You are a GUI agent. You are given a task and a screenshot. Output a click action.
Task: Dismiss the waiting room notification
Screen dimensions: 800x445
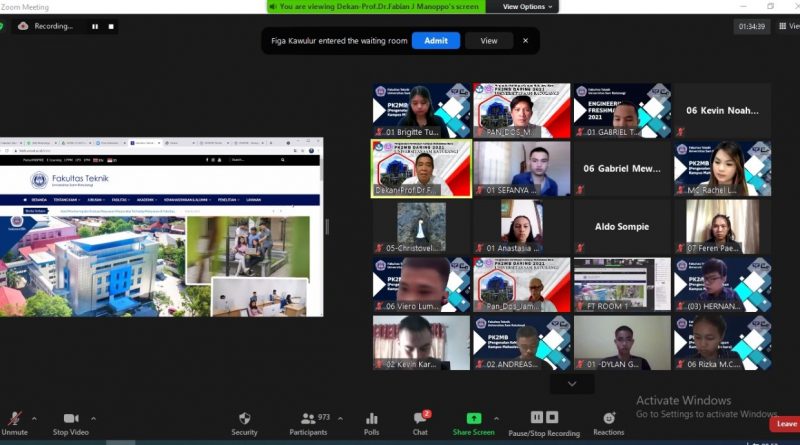pos(526,41)
